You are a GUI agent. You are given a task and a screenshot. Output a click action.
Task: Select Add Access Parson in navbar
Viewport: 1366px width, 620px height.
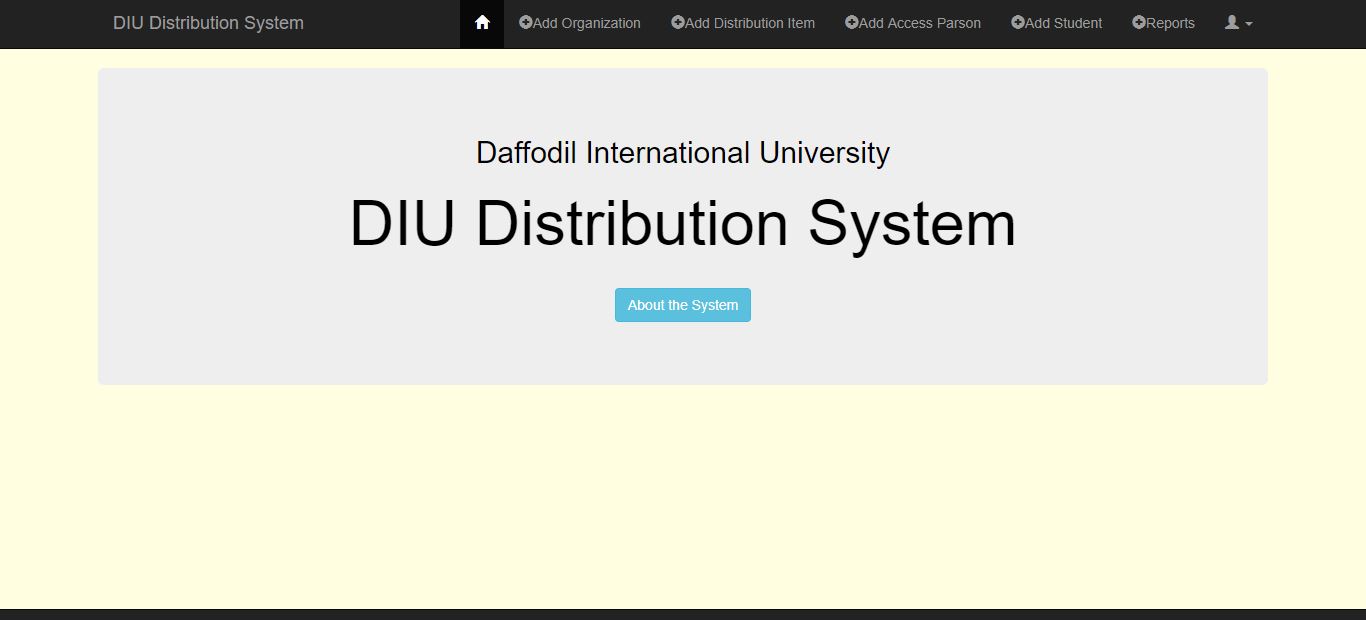point(913,23)
